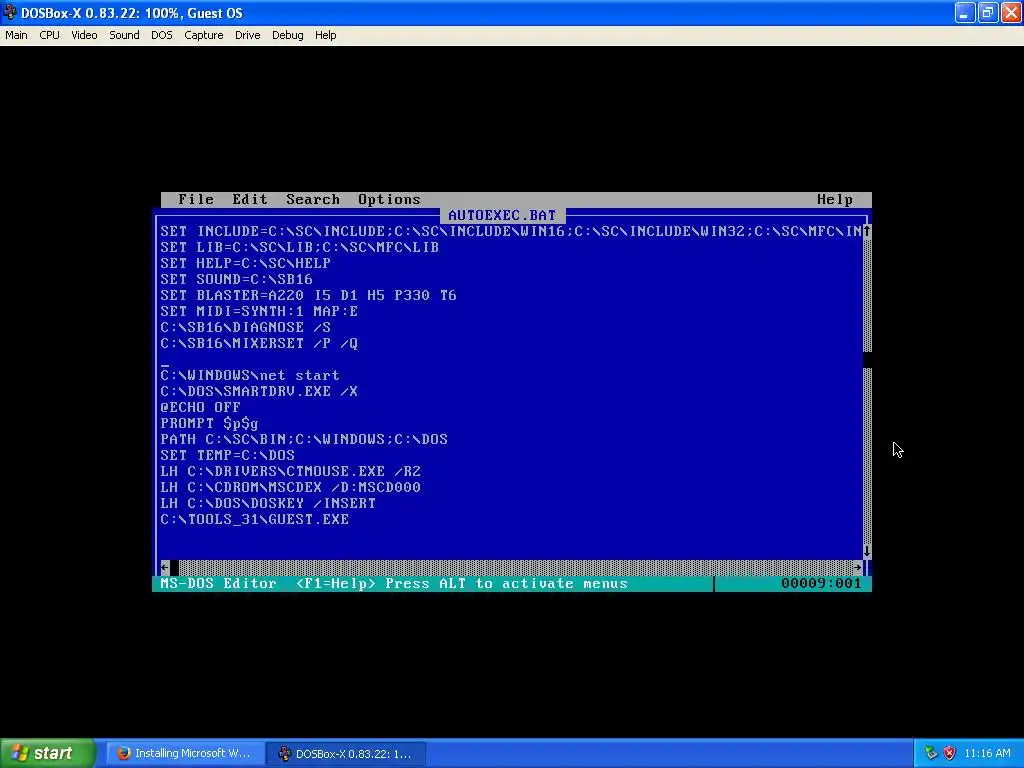
Task: Open the DOS menu
Action: [x=161, y=35]
